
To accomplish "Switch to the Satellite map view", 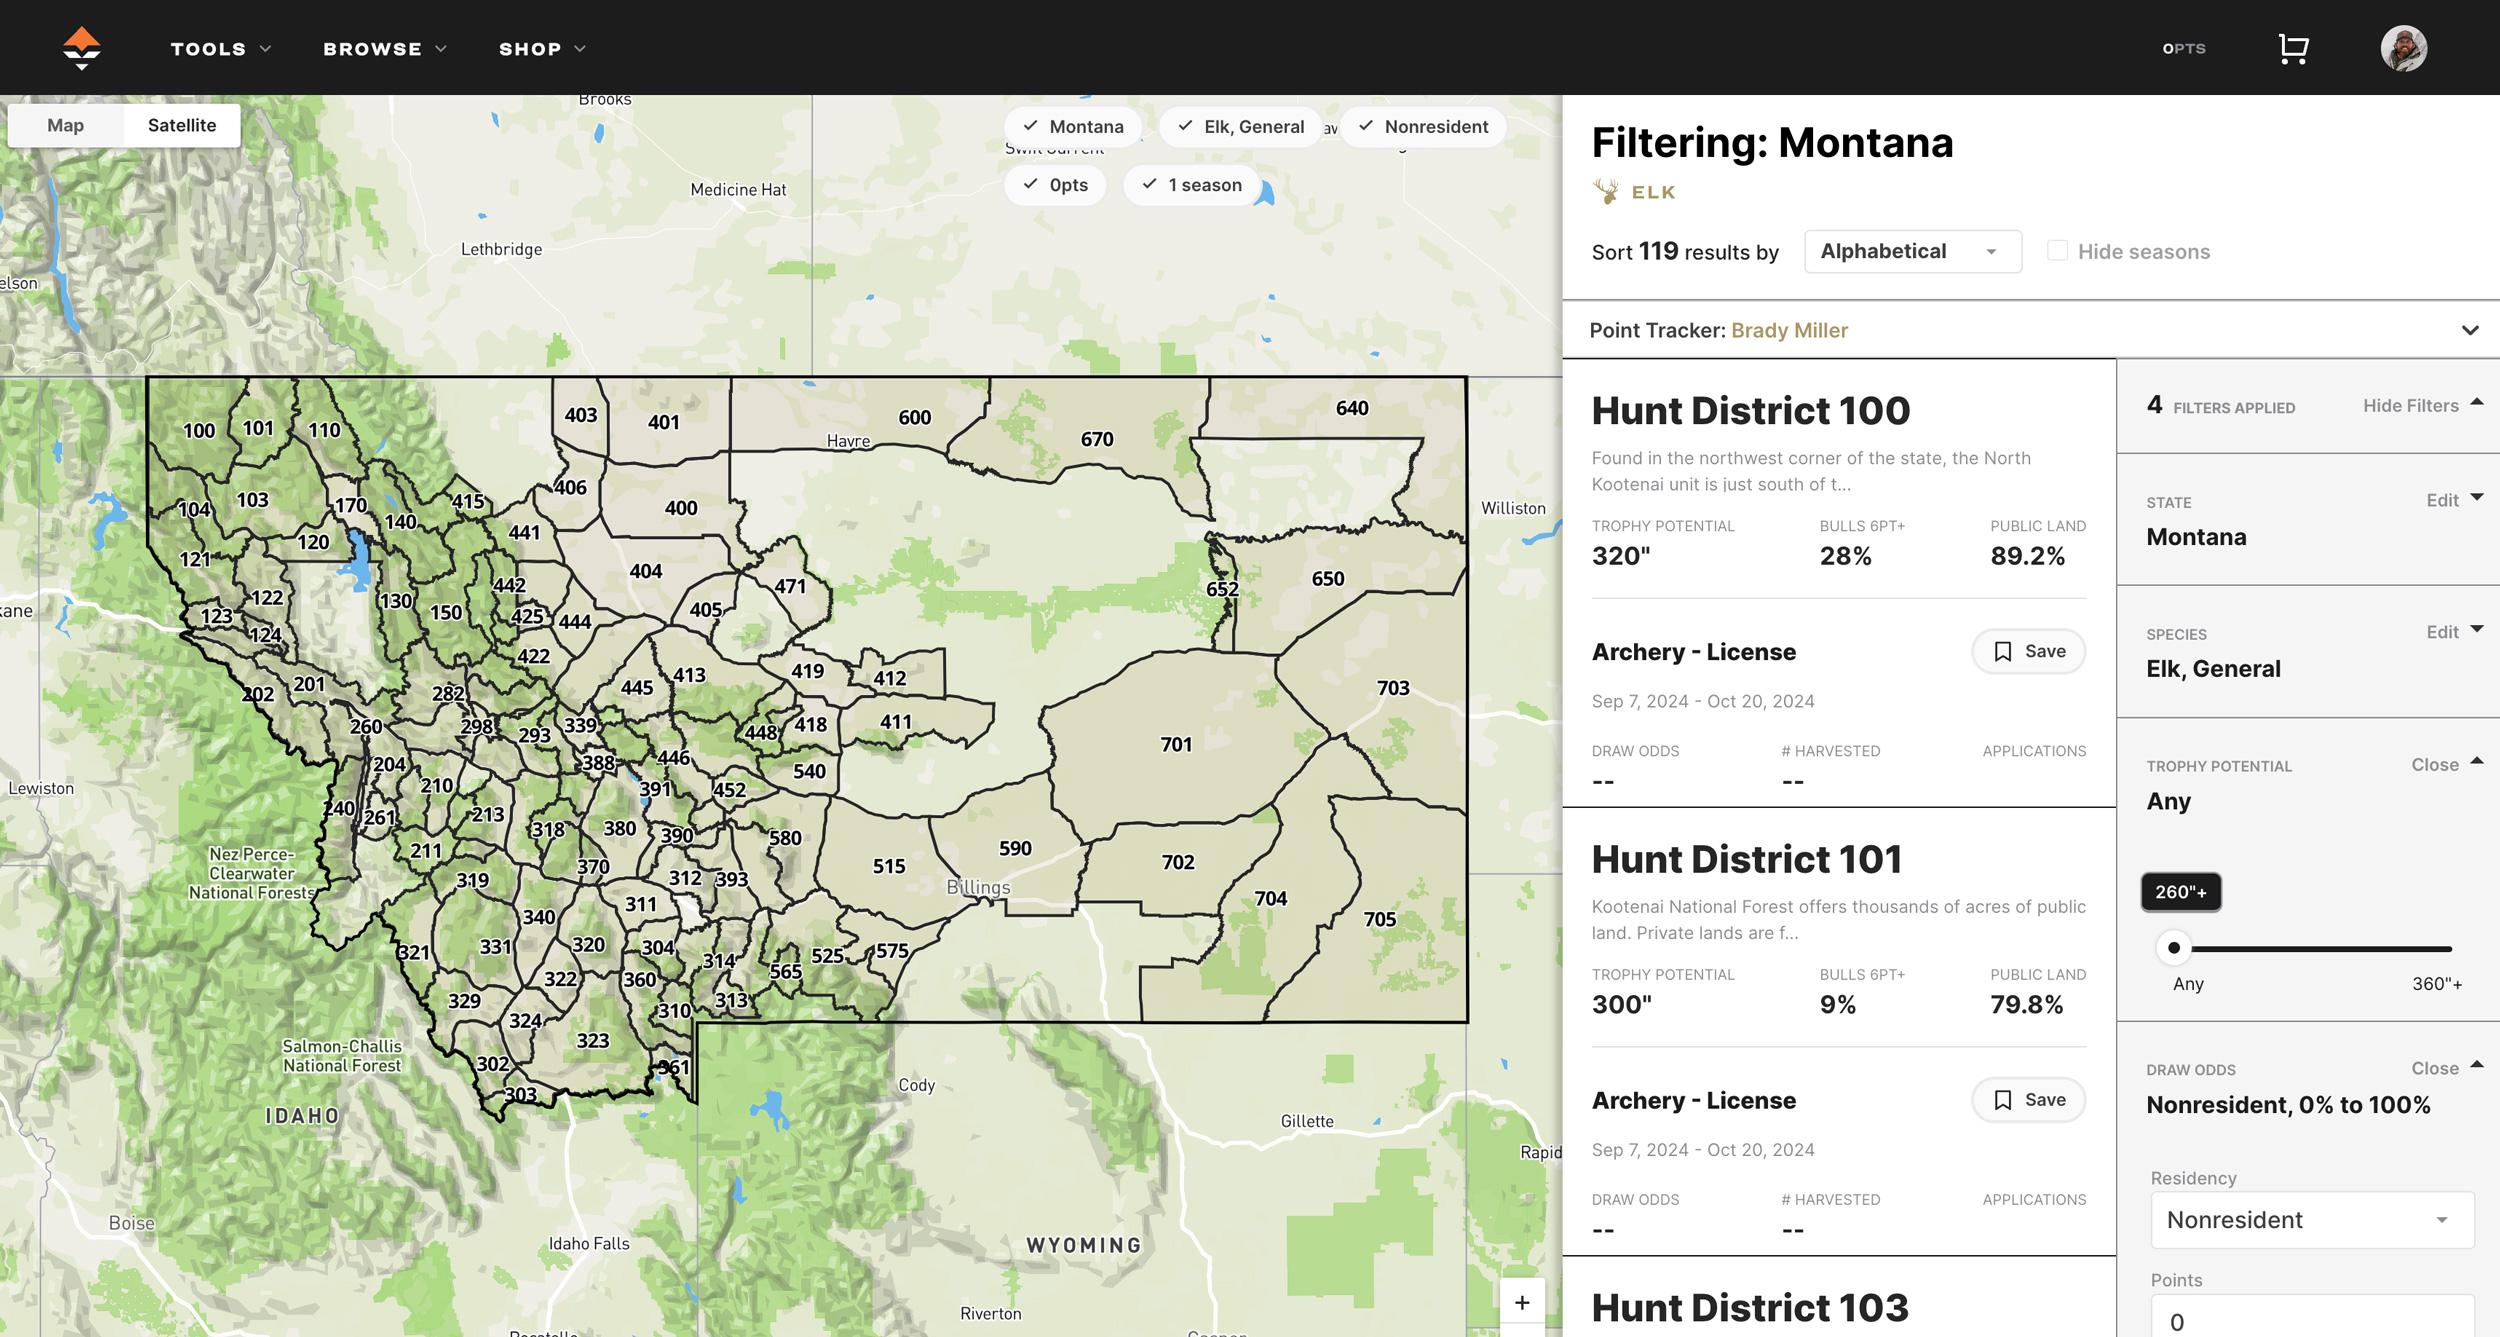I will [181, 125].
